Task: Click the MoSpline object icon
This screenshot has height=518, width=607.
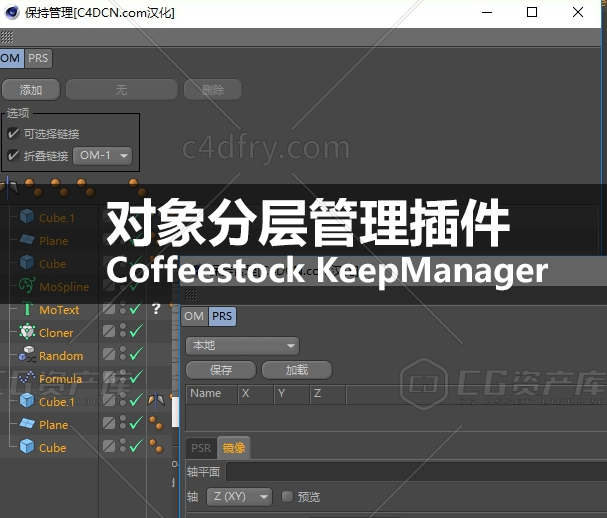Action: click(27, 286)
